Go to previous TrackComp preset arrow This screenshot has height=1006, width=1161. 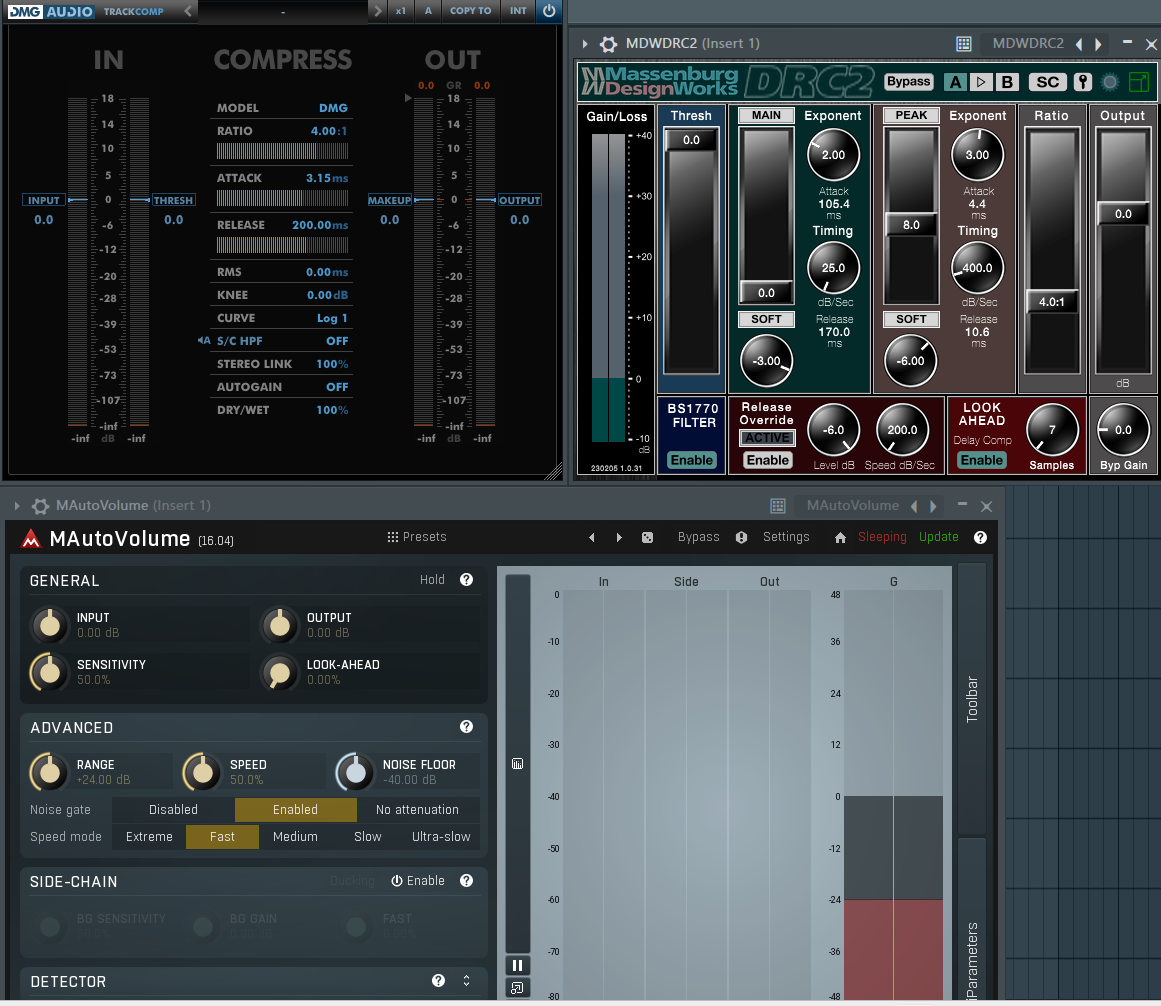coord(188,11)
